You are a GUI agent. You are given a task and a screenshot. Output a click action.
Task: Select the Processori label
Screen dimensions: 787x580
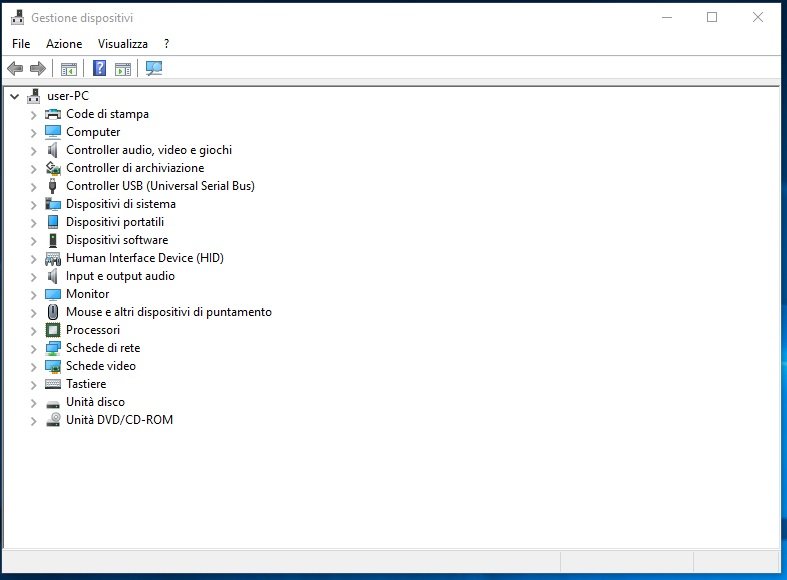point(93,330)
